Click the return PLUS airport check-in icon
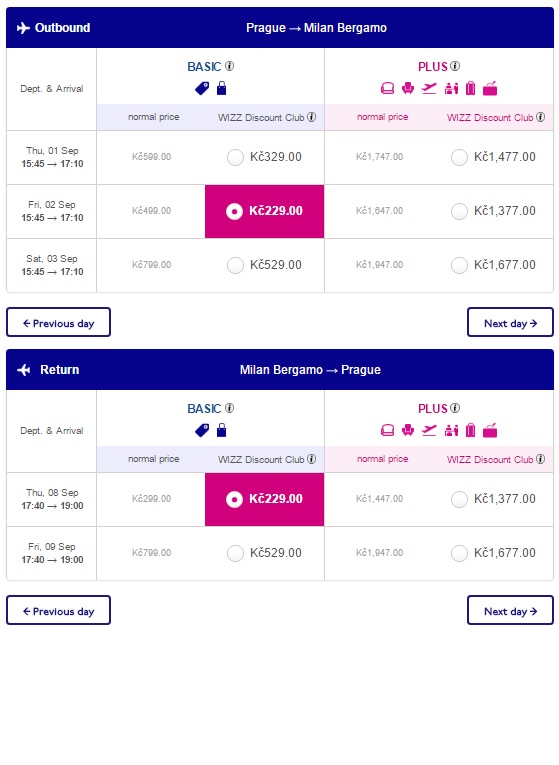Viewport: 559px width, 765px height. pos(451,430)
